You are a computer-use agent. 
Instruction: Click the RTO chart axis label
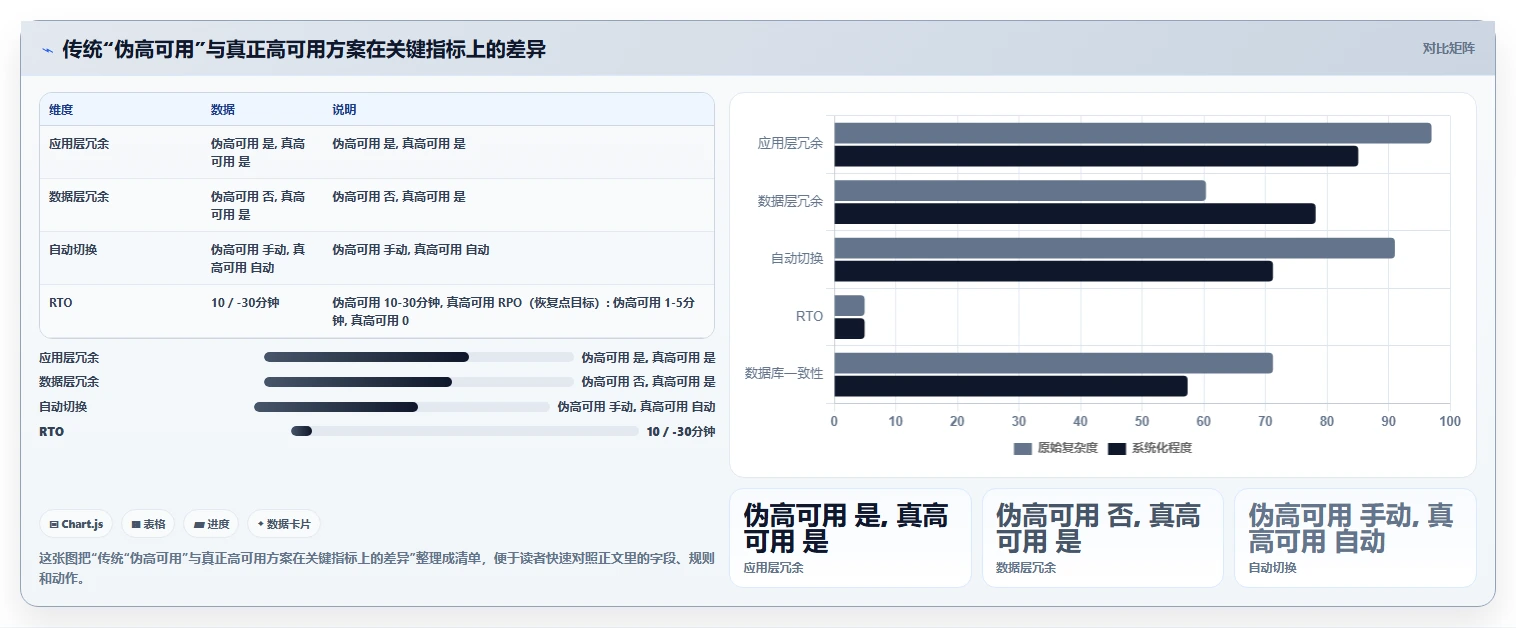[x=809, y=316]
